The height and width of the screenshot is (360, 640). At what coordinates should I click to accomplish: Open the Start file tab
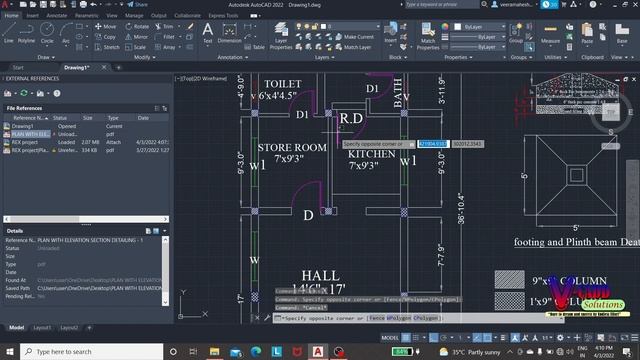[x=18, y=68]
